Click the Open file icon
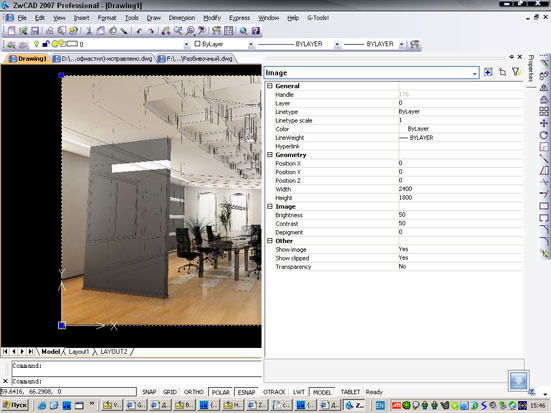 coord(23,31)
